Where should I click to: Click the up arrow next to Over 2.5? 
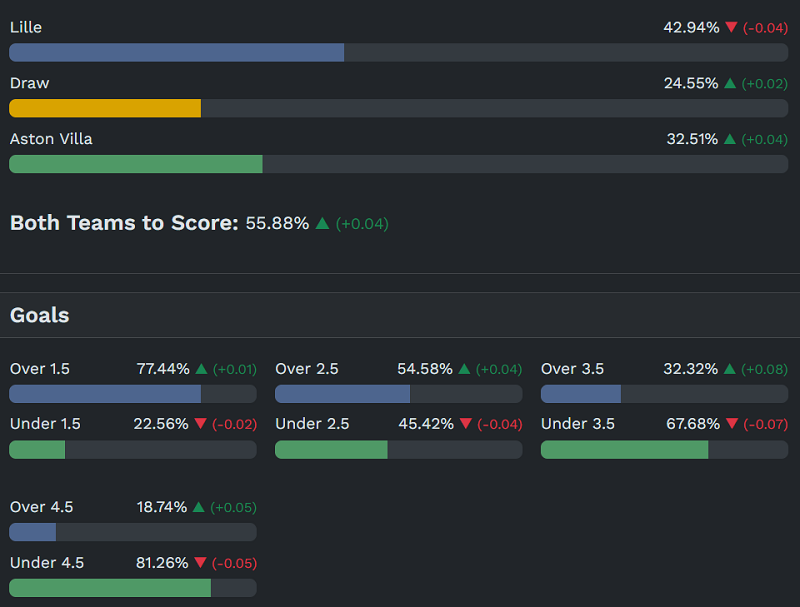pos(464,369)
